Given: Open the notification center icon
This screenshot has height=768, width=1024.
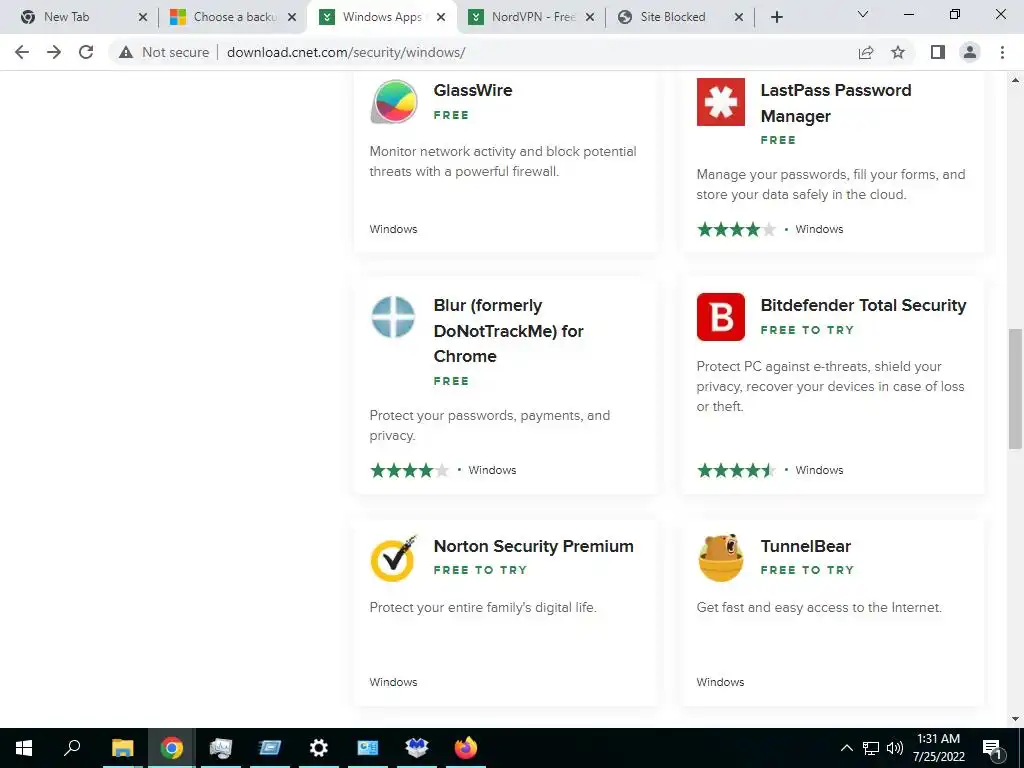Looking at the screenshot, I should coord(993,748).
